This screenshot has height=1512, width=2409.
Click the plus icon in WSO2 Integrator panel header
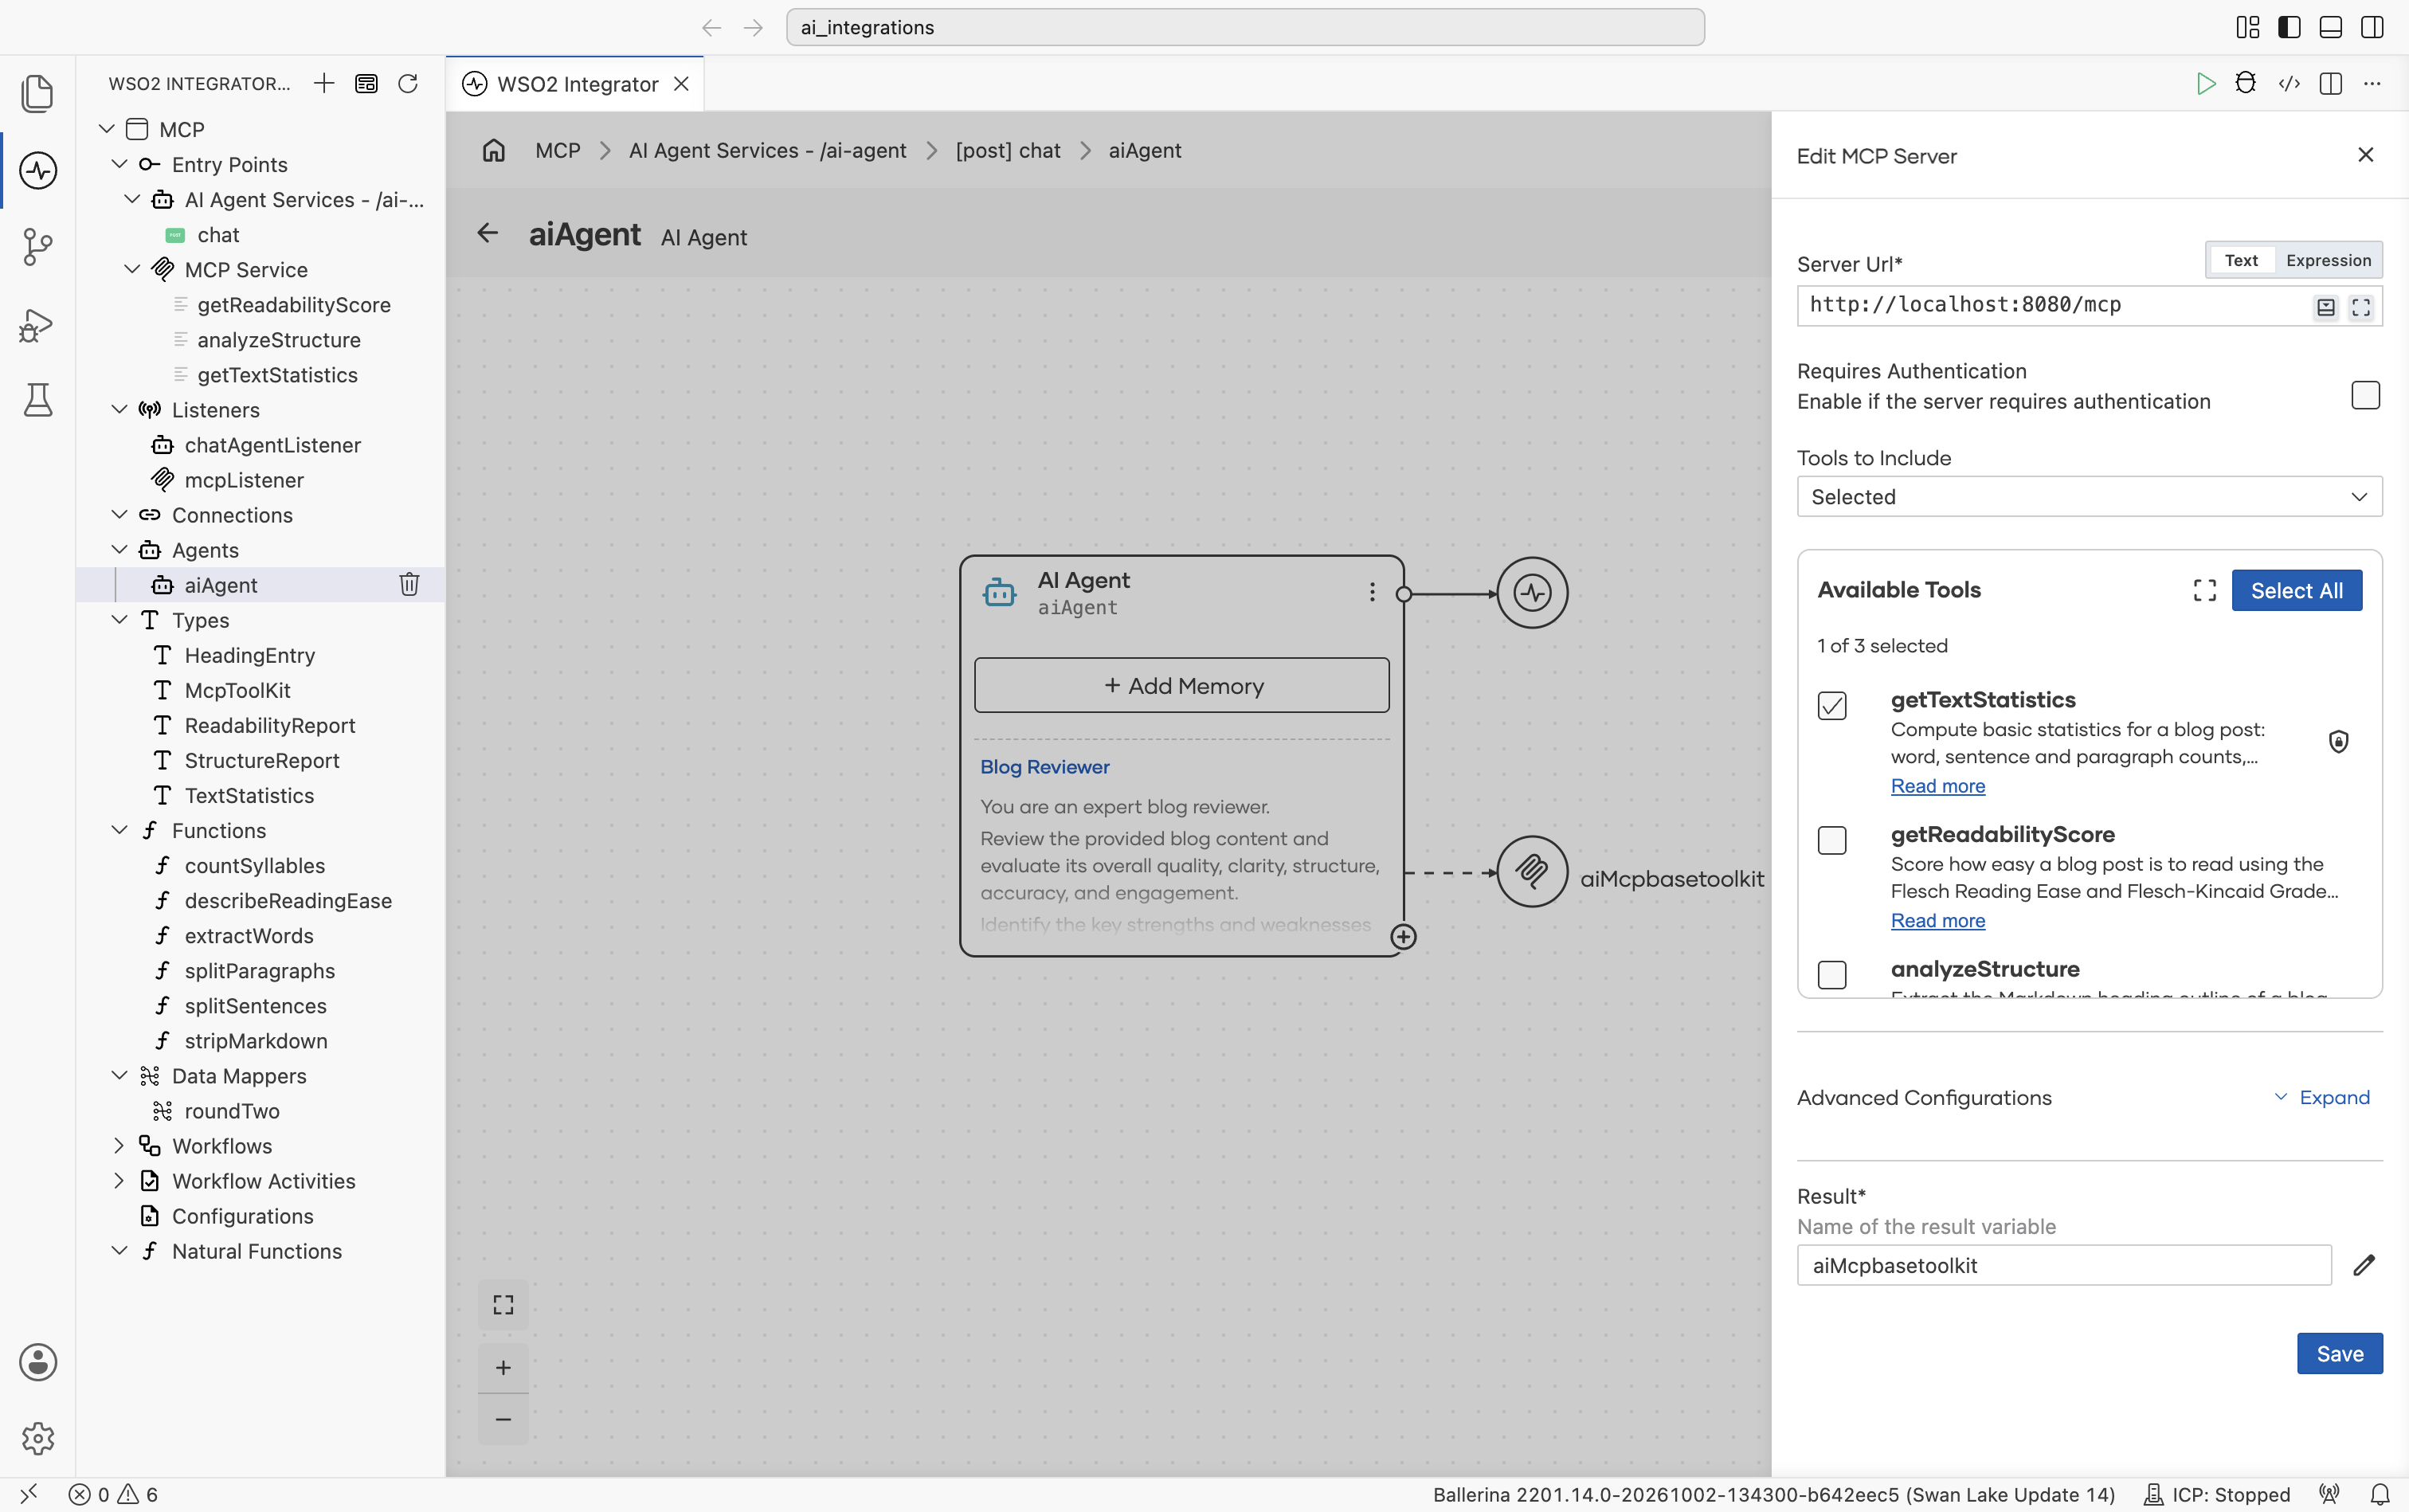coord(324,84)
